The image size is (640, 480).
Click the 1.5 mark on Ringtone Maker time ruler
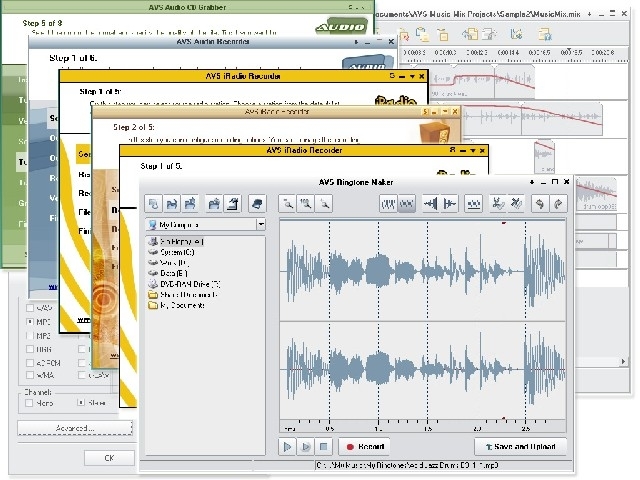coord(428,429)
